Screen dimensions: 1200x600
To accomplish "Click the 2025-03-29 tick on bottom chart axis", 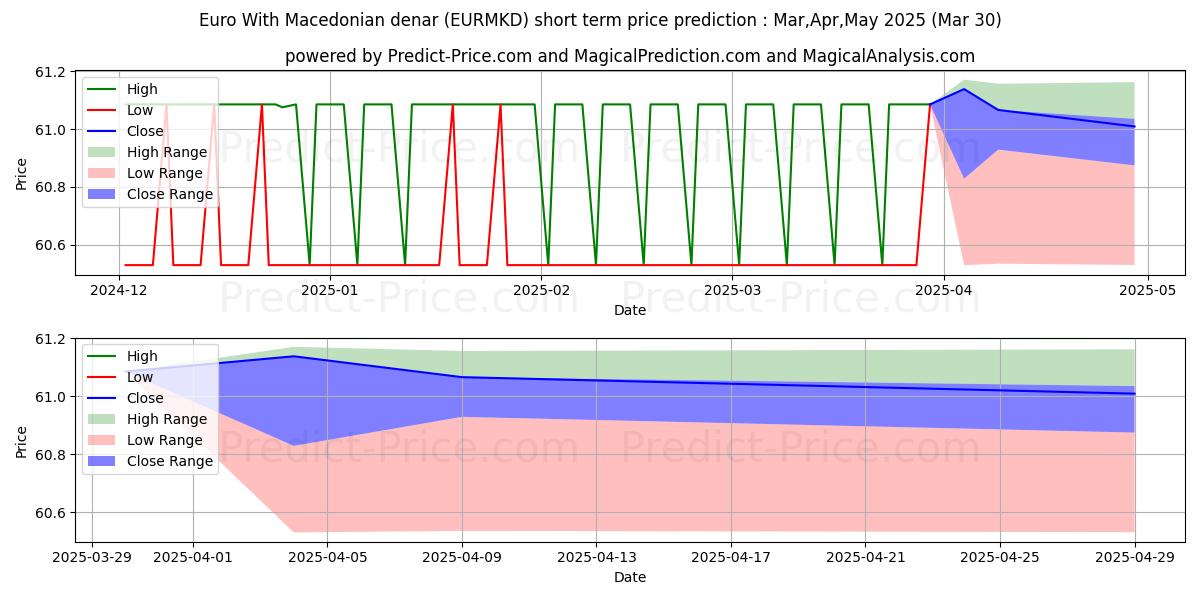I will coord(92,557).
